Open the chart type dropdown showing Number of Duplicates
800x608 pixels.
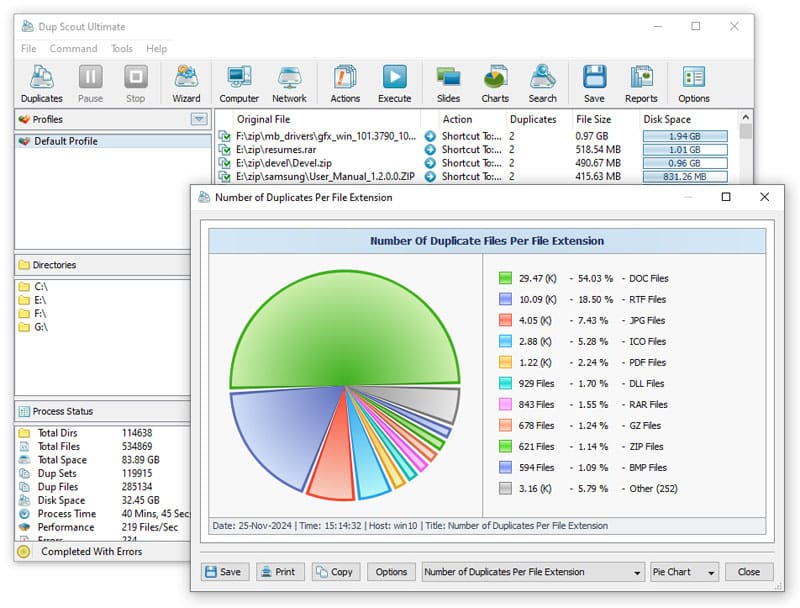coord(532,572)
